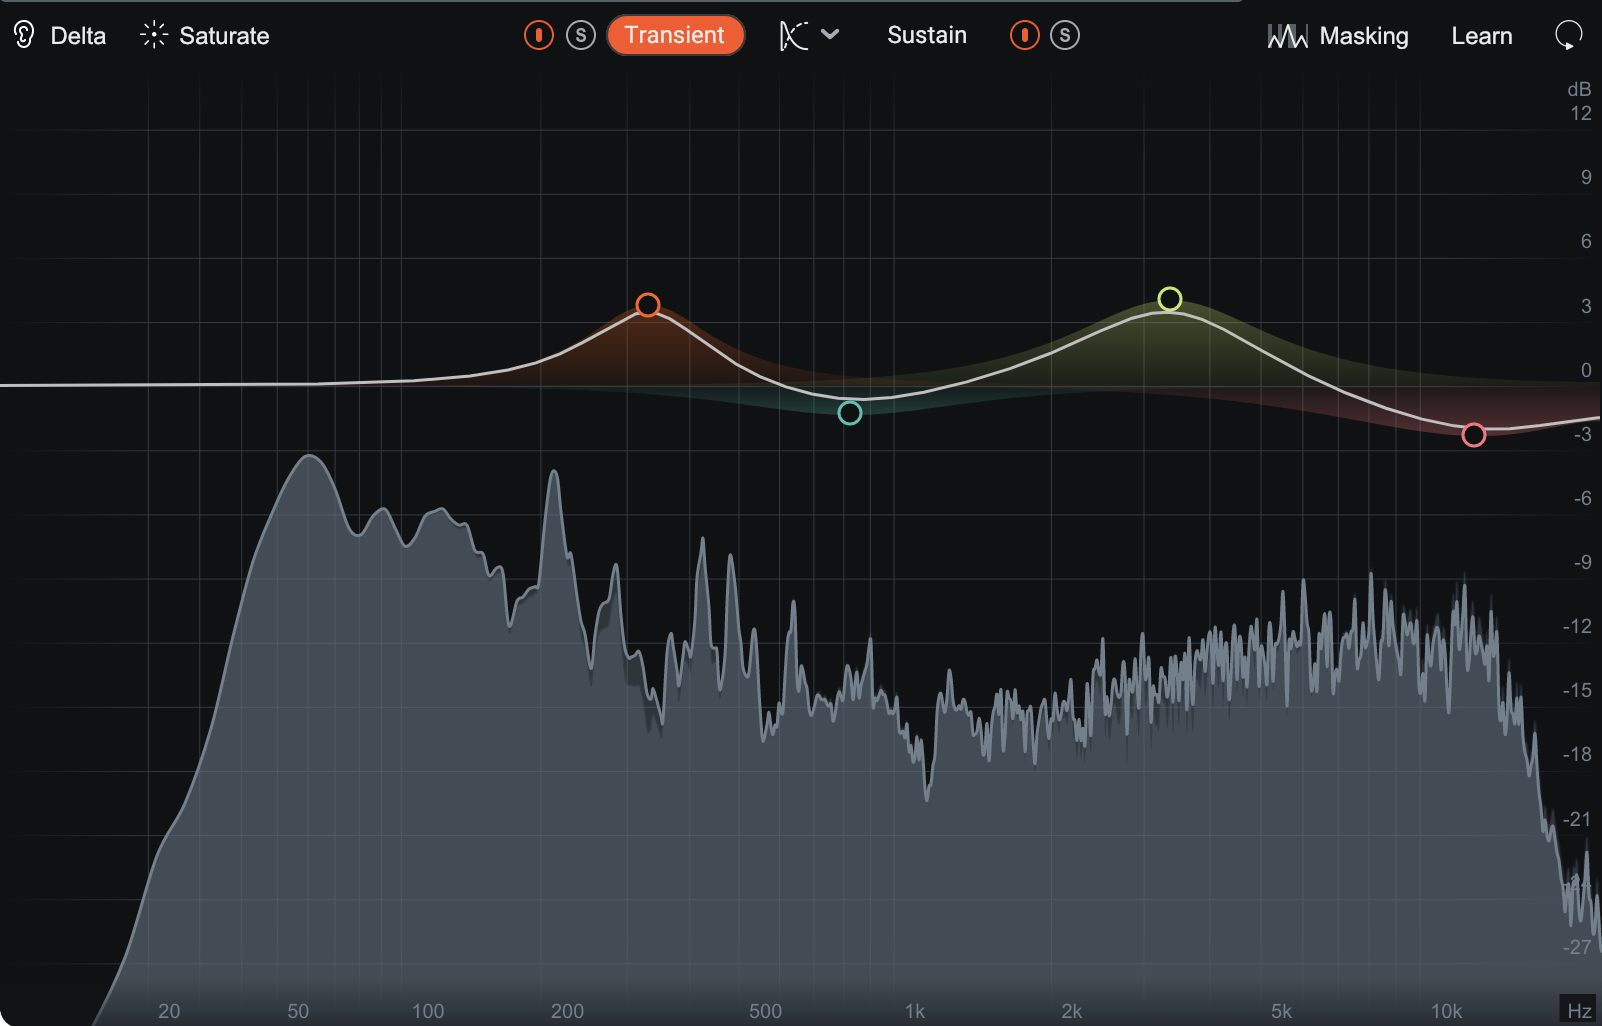Click the 10k frequency axis label

pos(1447,1011)
